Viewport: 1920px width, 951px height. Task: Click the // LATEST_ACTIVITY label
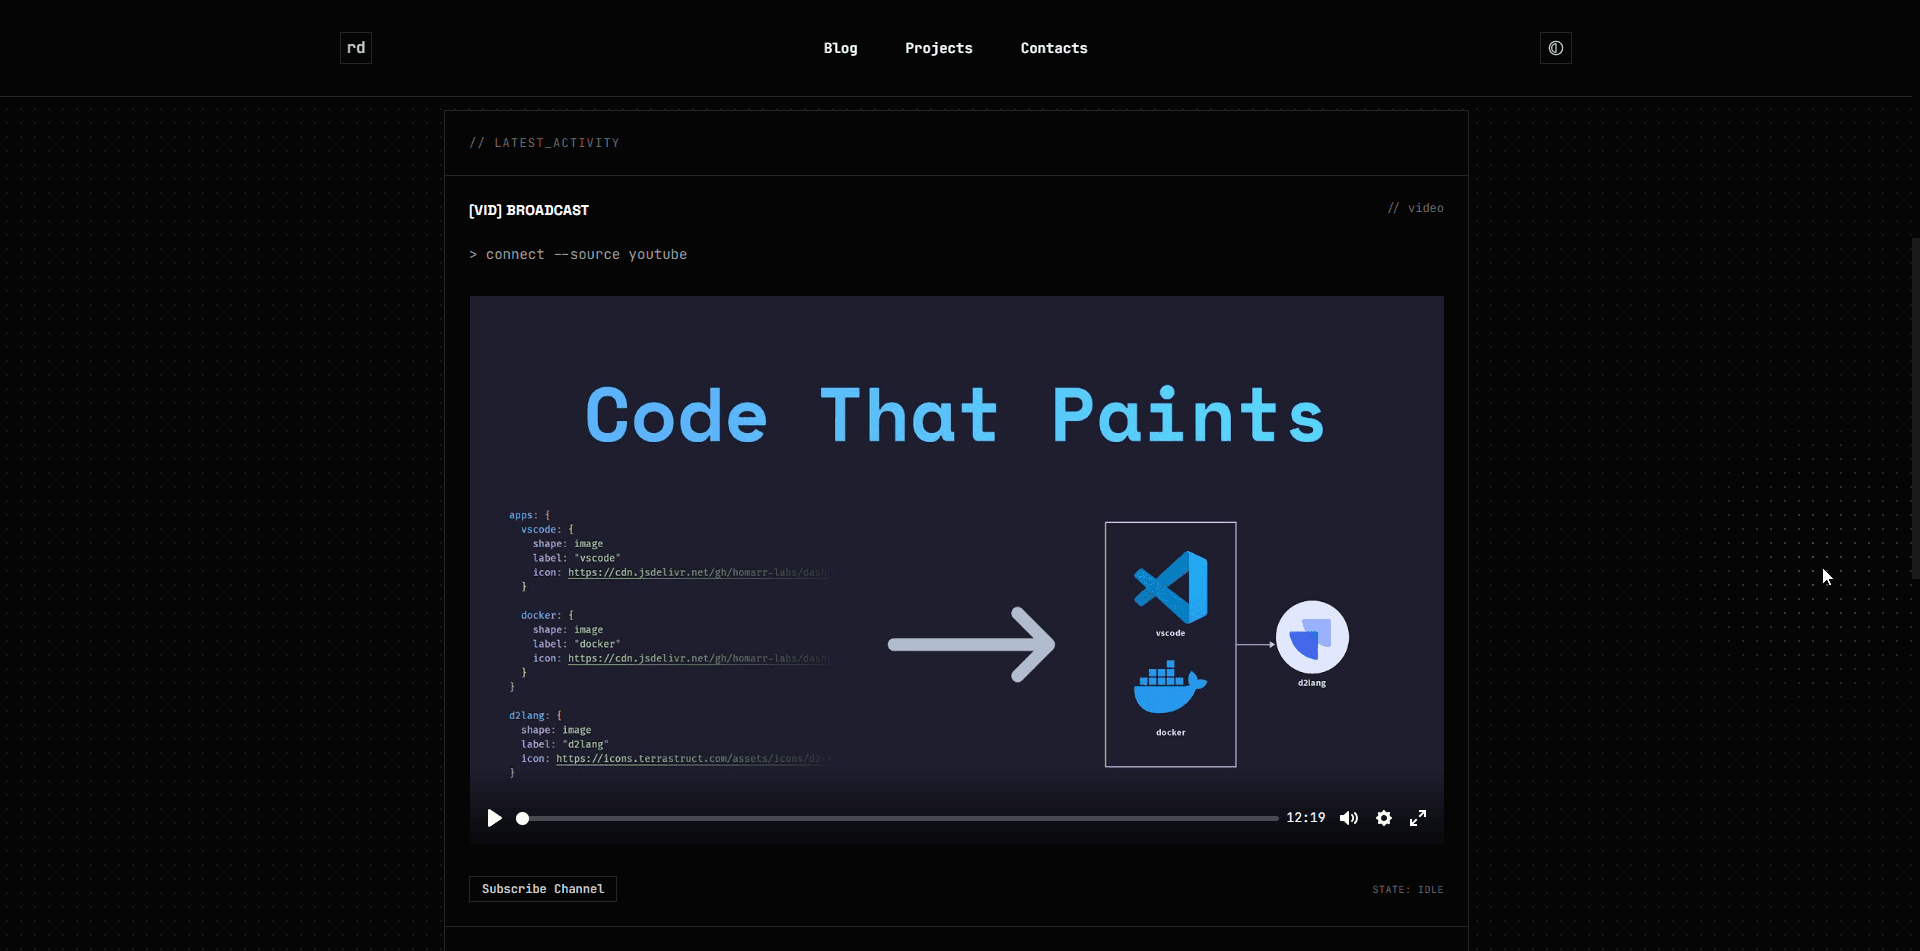(x=544, y=143)
